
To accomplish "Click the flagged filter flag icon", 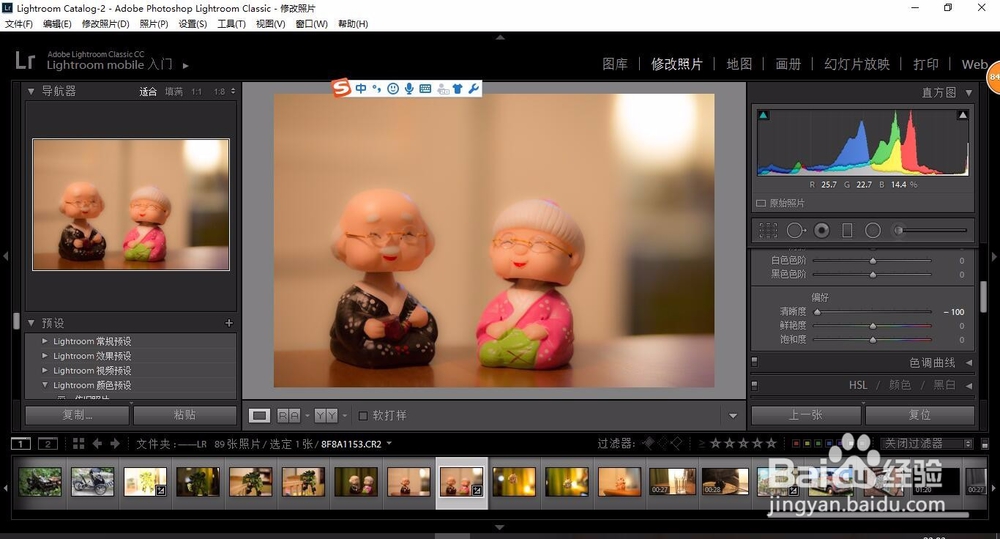I will 649,443.
